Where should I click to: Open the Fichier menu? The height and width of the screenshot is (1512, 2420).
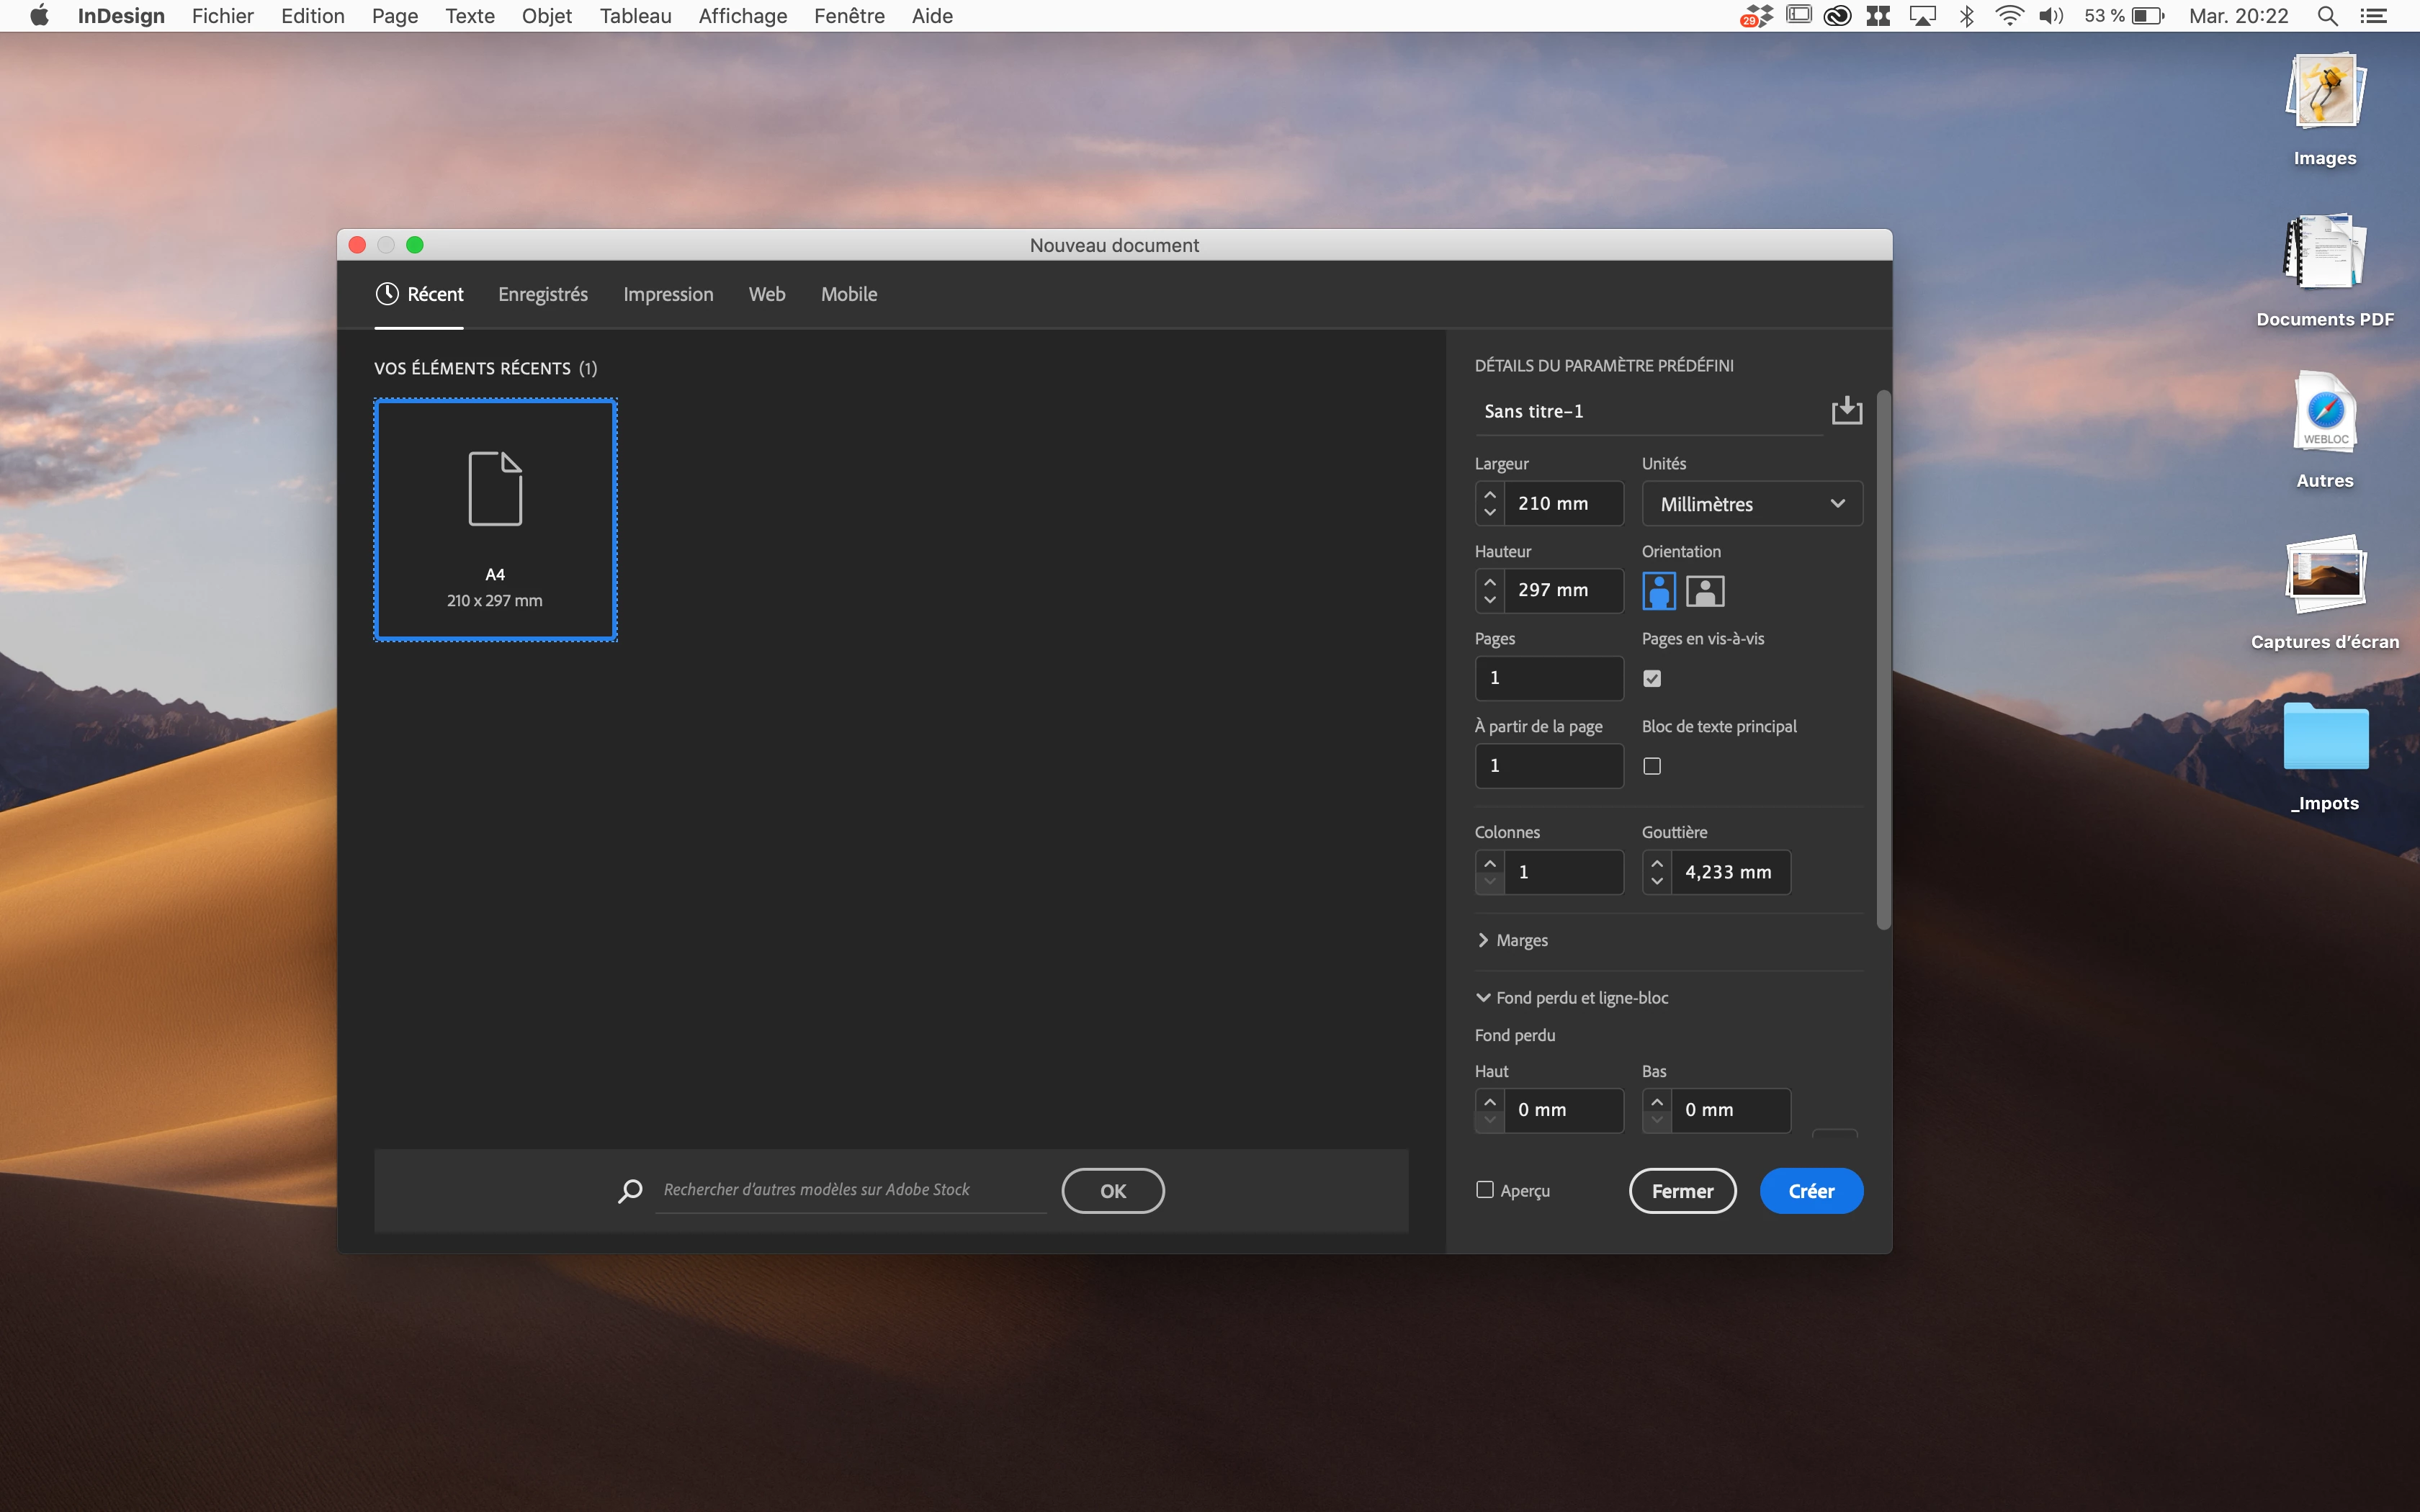tap(222, 16)
